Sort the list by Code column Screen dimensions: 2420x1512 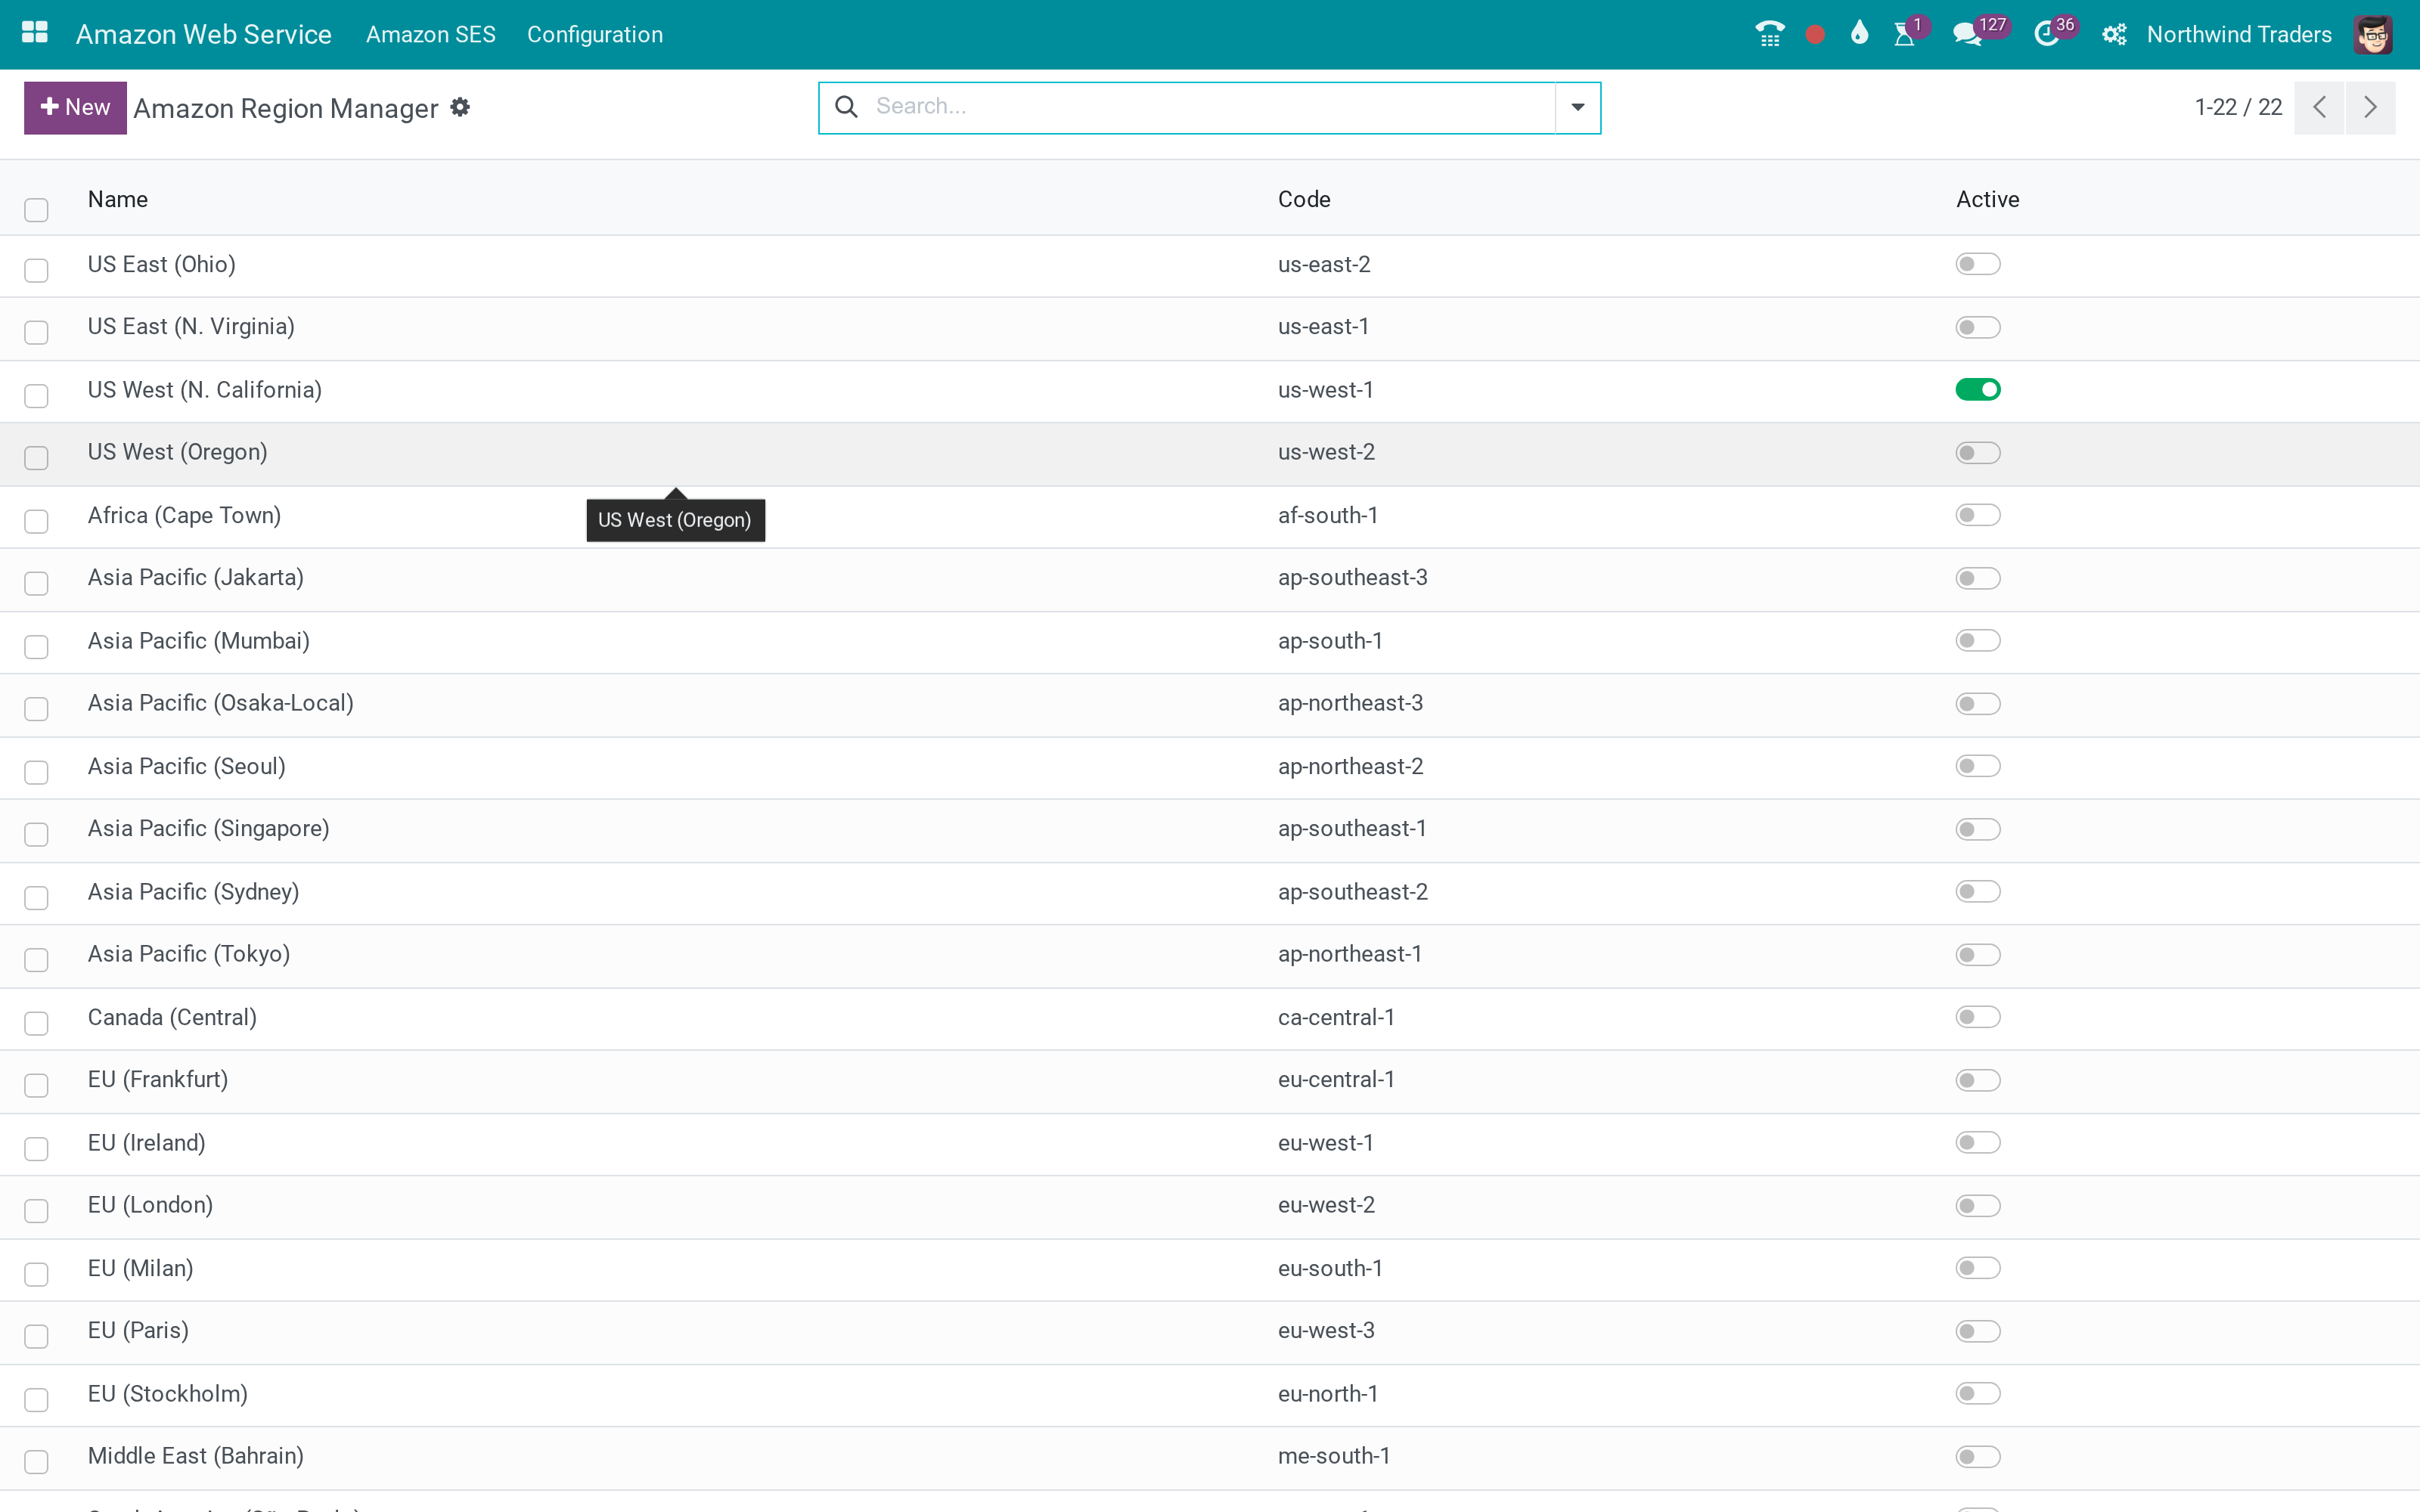pyautogui.click(x=1304, y=199)
